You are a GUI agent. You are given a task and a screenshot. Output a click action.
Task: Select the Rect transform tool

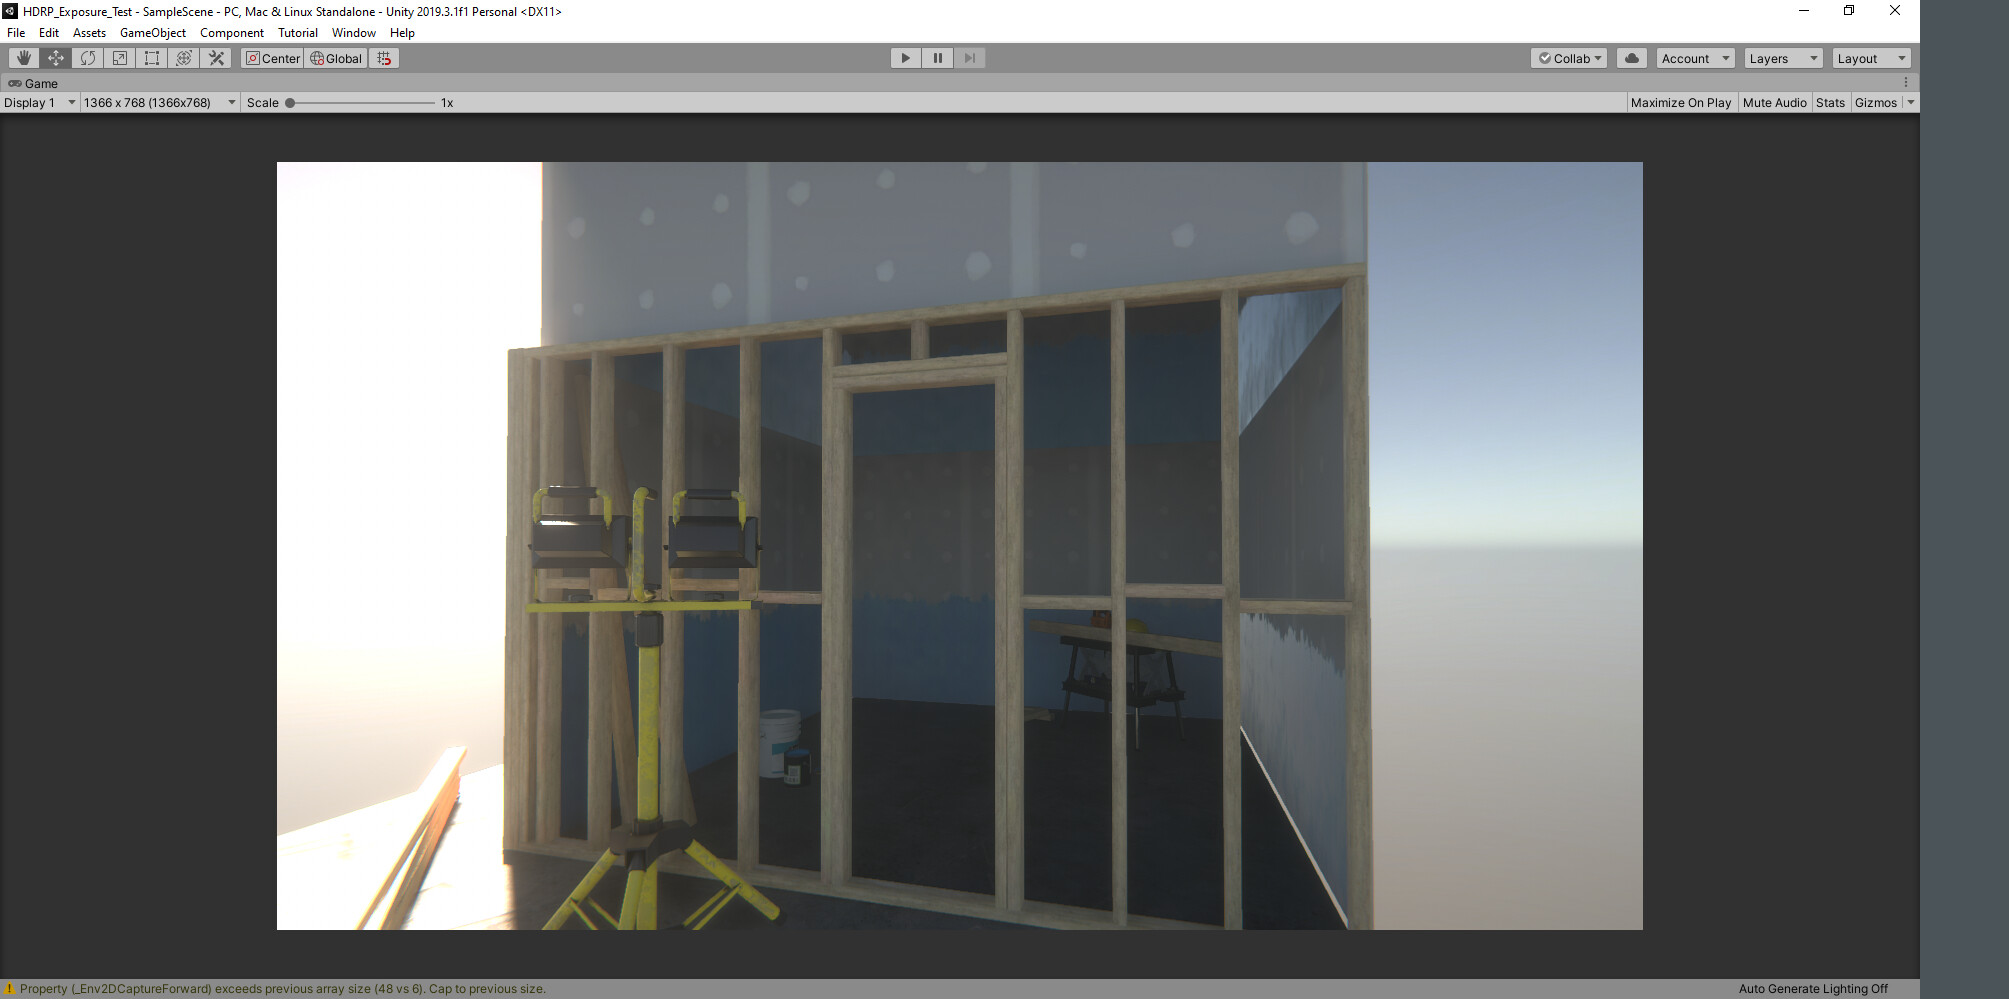click(151, 58)
